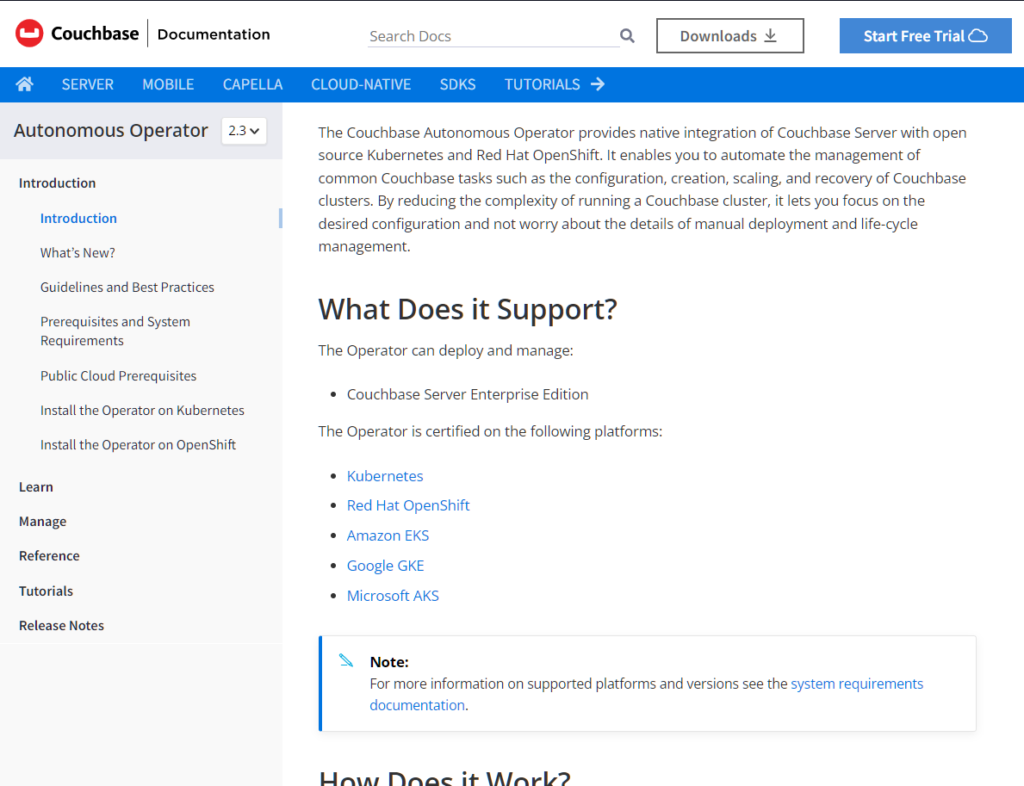Open the CAPELLA nav item
The width and height of the screenshot is (1024, 786).
click(253, 84)
